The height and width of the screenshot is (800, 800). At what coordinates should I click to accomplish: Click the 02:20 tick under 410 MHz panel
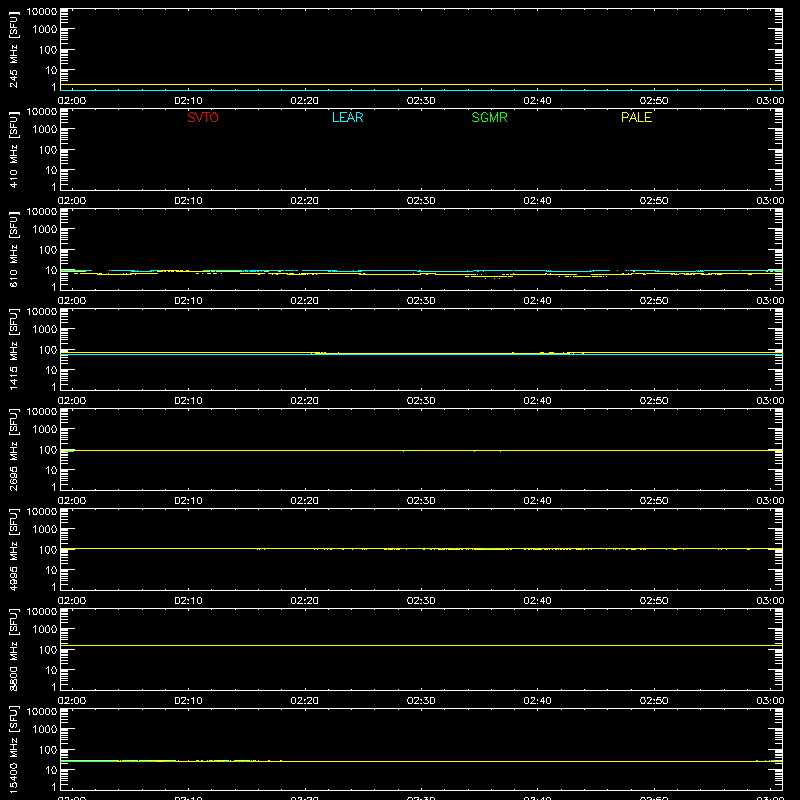[305, 201]
